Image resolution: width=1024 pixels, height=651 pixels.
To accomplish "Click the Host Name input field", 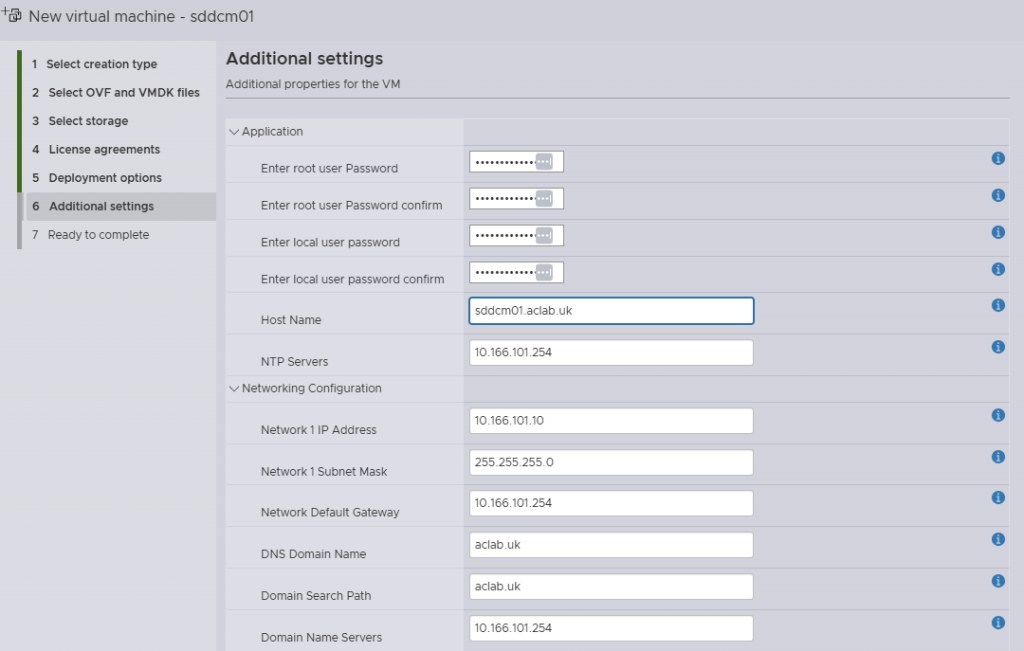I will (610, 311).
